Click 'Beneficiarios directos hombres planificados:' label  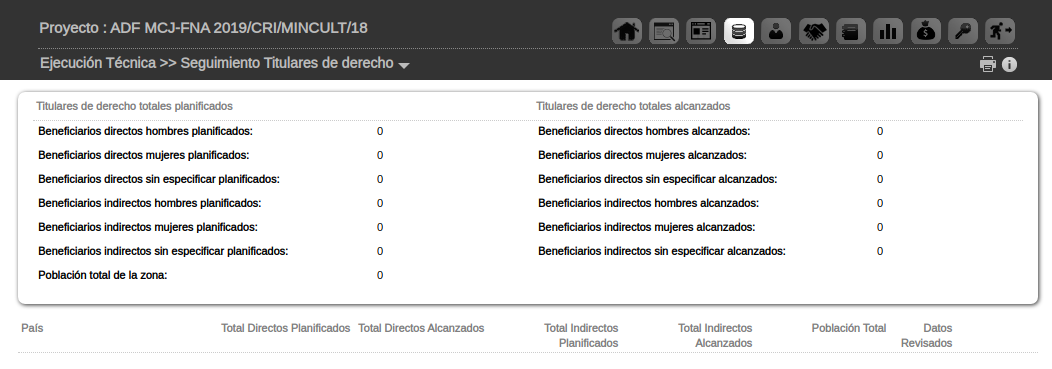(x=146, y=131)
